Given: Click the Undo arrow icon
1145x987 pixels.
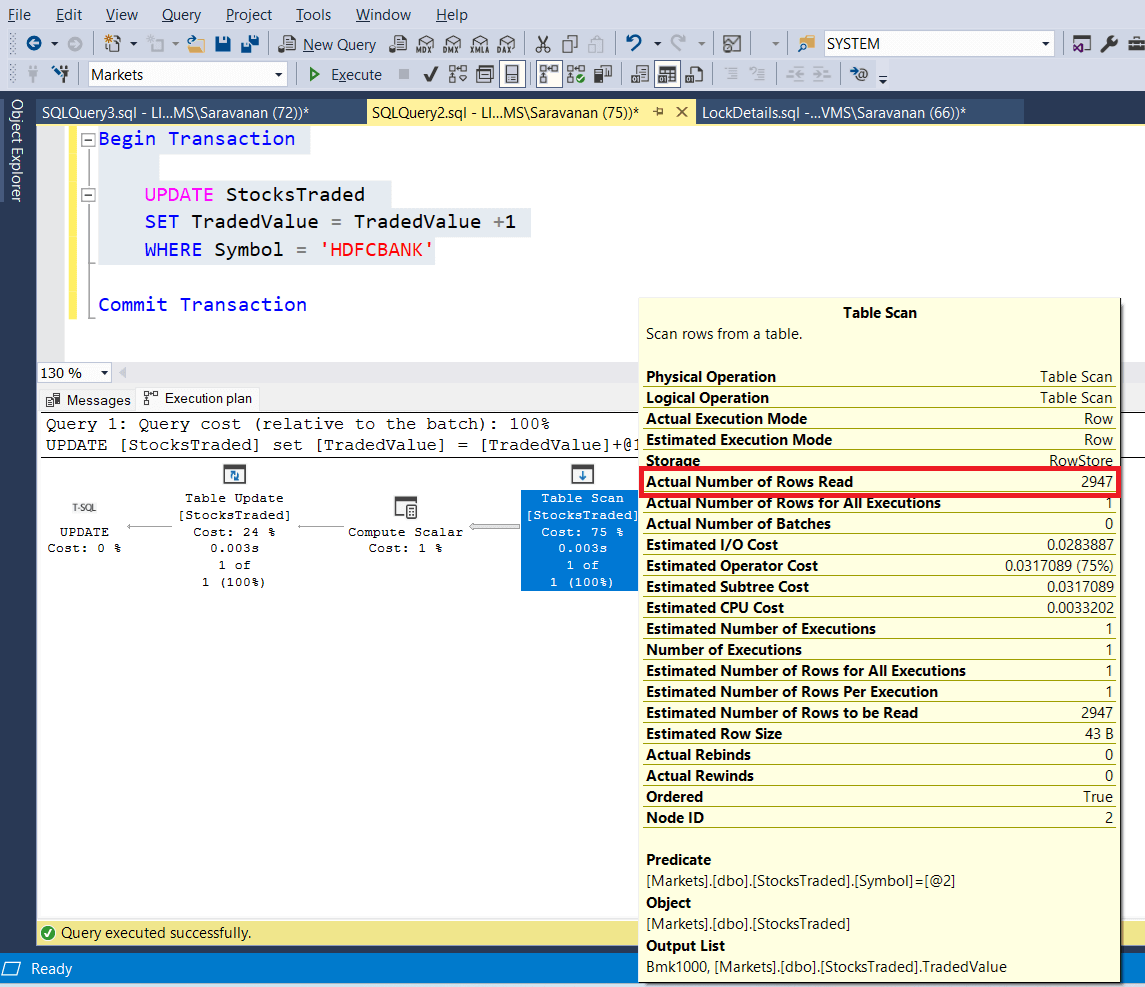Looking at the screenshot, I should pos(633,44).
